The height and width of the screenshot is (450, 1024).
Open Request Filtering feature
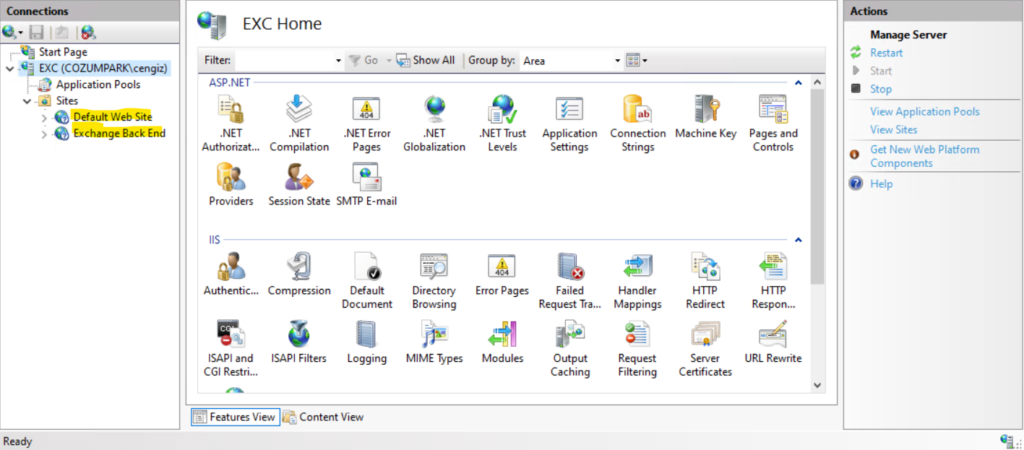638,349
